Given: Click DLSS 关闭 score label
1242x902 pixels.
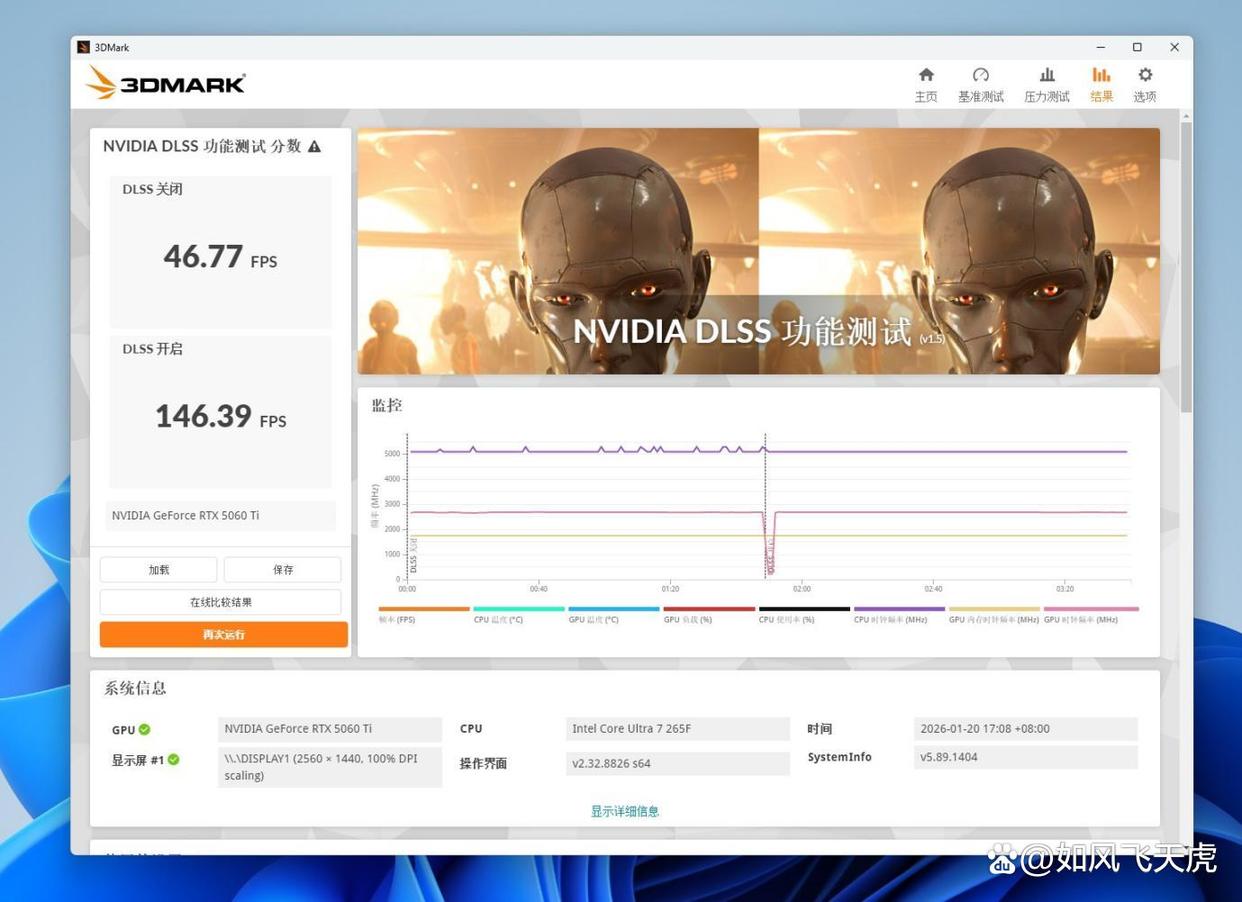Looking at the screenshot, I should click(x=152, y=189).
